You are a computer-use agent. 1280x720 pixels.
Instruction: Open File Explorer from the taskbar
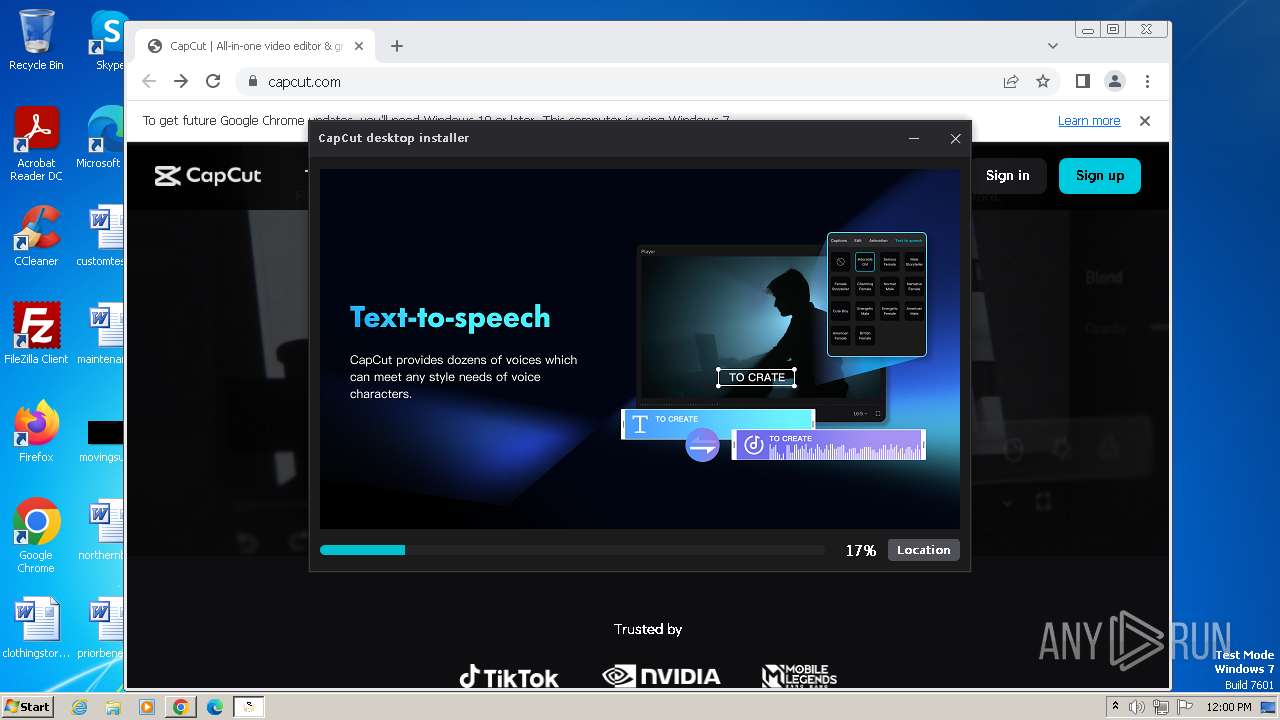pos(113,707)
